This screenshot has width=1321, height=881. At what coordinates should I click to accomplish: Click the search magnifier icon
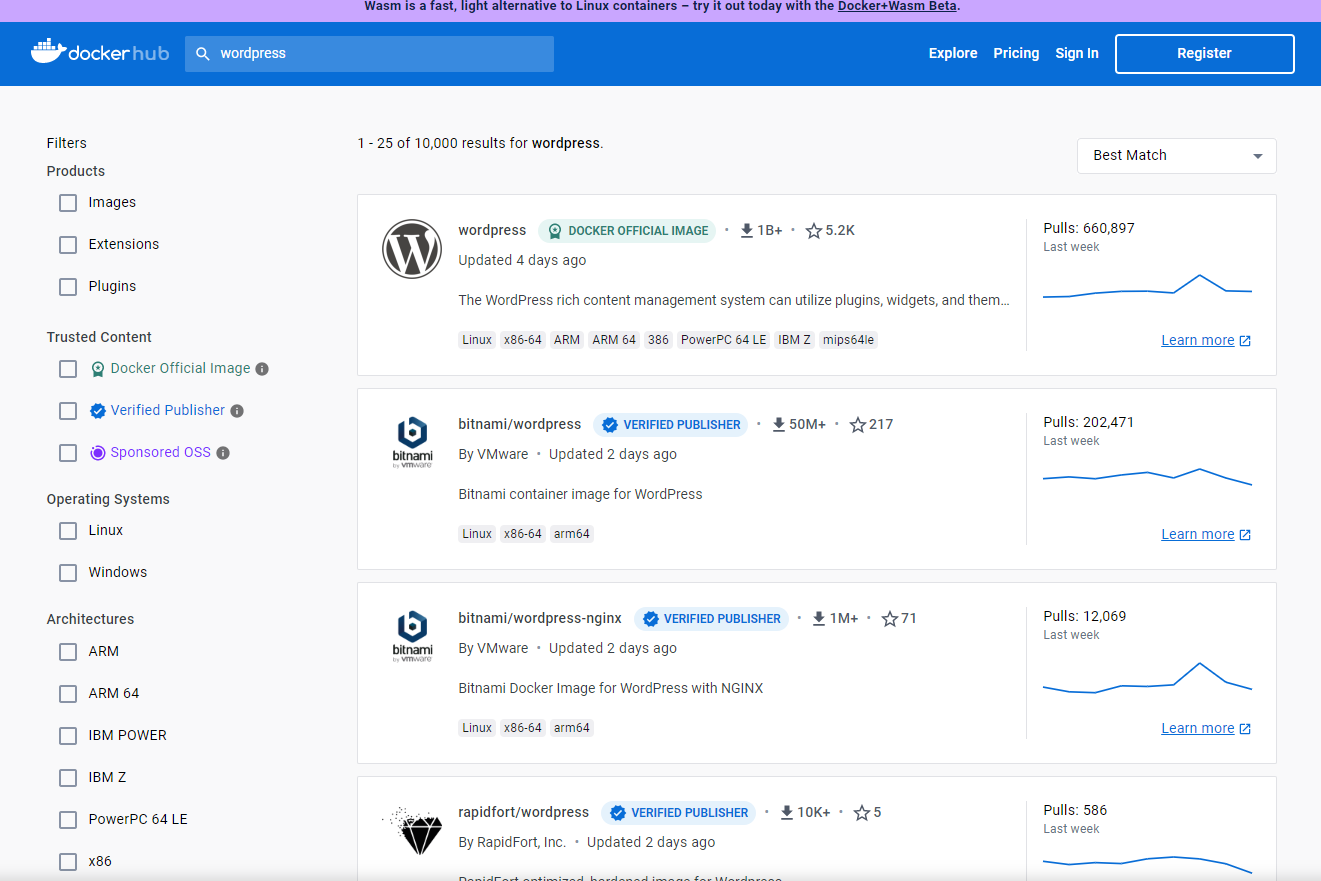coord(203,54)
